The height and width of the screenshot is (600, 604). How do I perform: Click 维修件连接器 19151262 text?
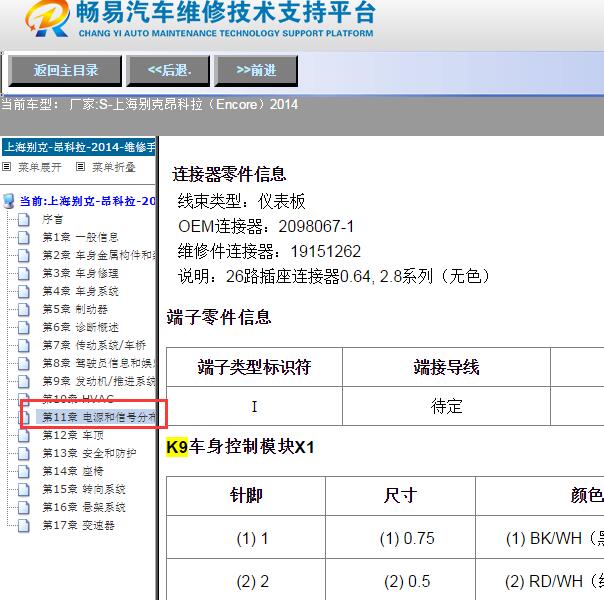point(269,251)
